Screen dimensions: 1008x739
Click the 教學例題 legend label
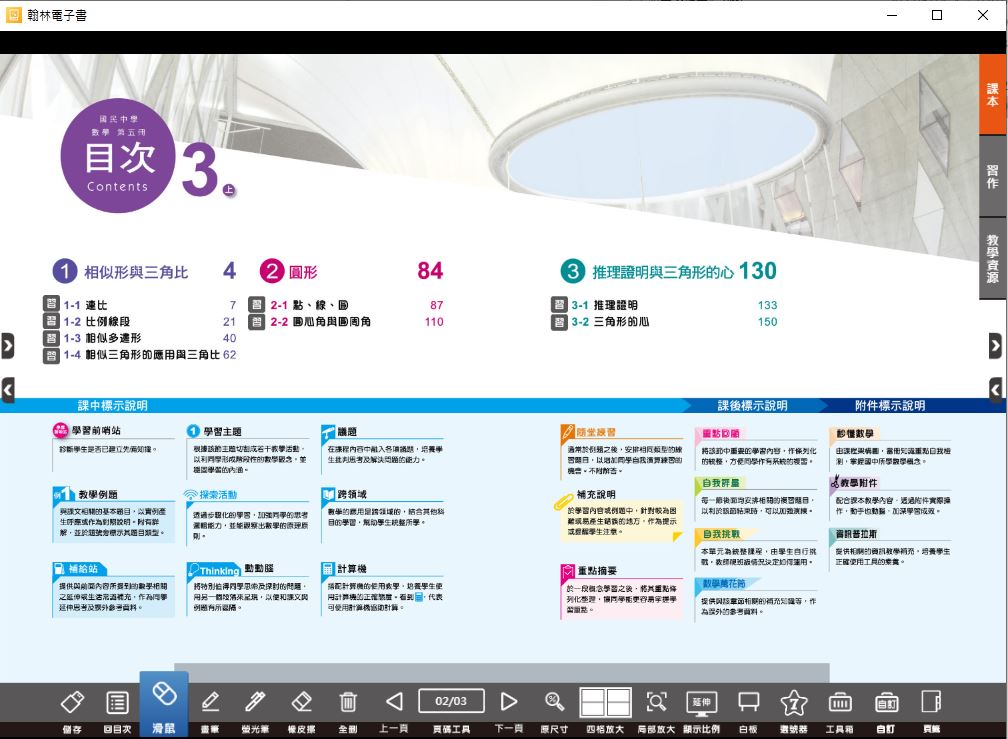[x=98, y=495]
